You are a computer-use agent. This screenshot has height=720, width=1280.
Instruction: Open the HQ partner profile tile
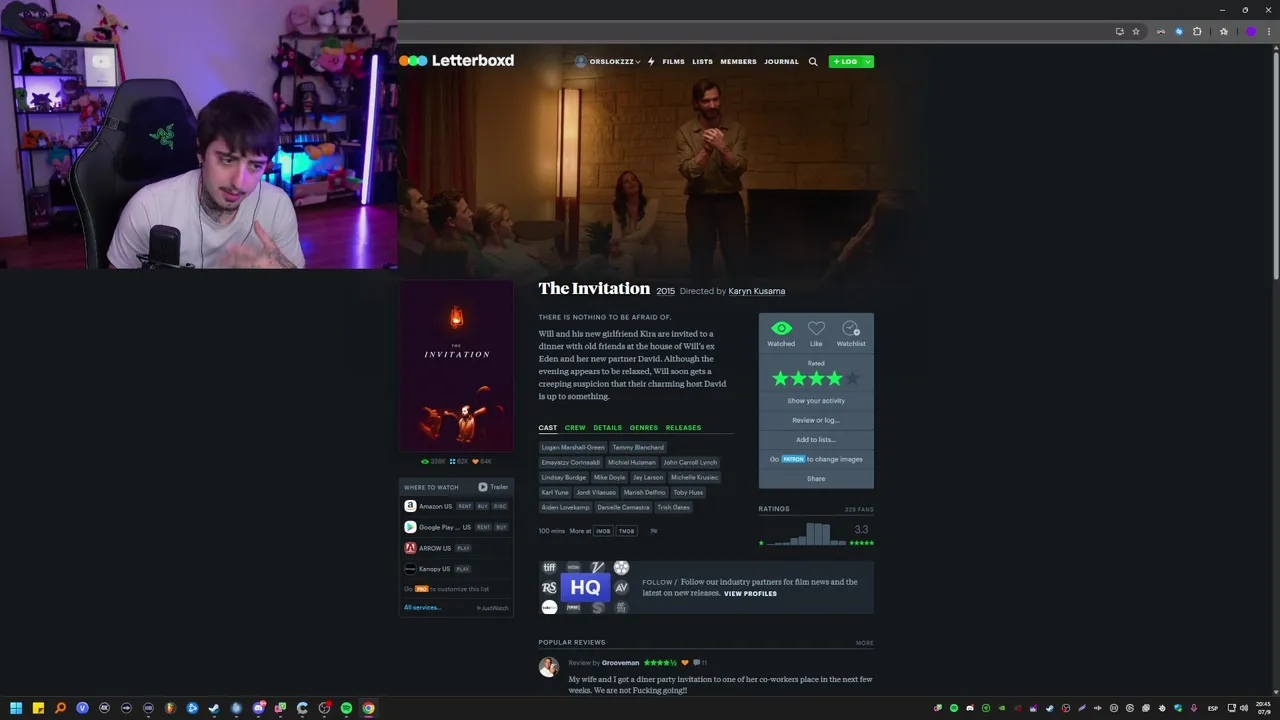pos(585,588)
